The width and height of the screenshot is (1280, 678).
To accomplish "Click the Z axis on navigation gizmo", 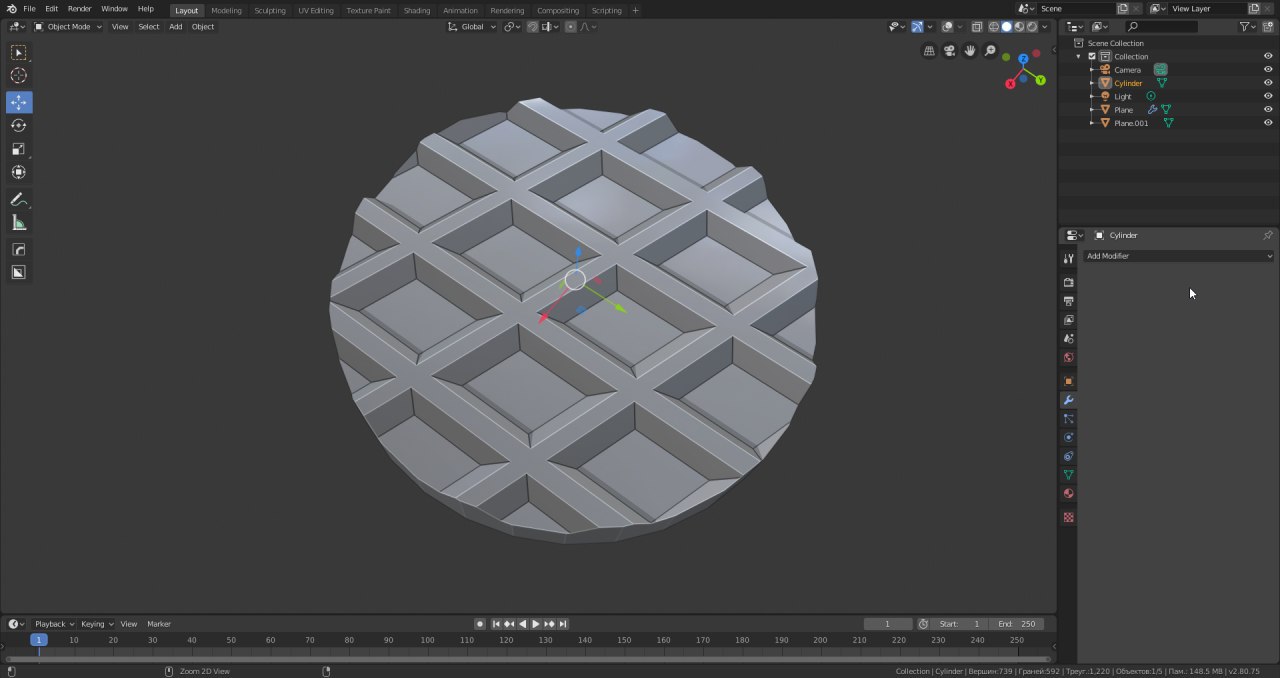I will (x=1024, y=59).
